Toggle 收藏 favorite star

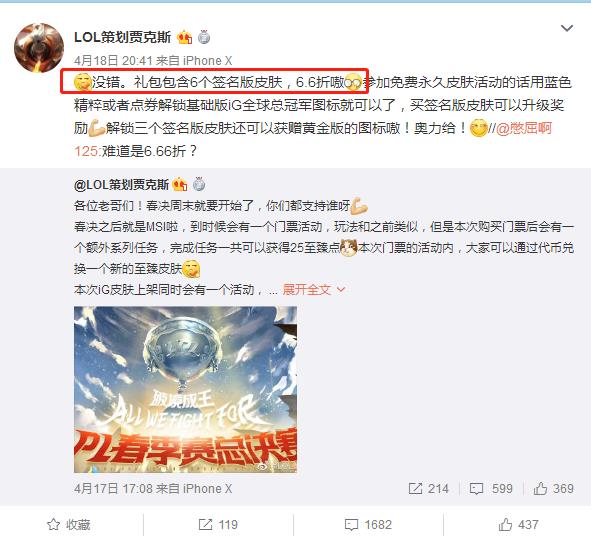tap(69, 524)
